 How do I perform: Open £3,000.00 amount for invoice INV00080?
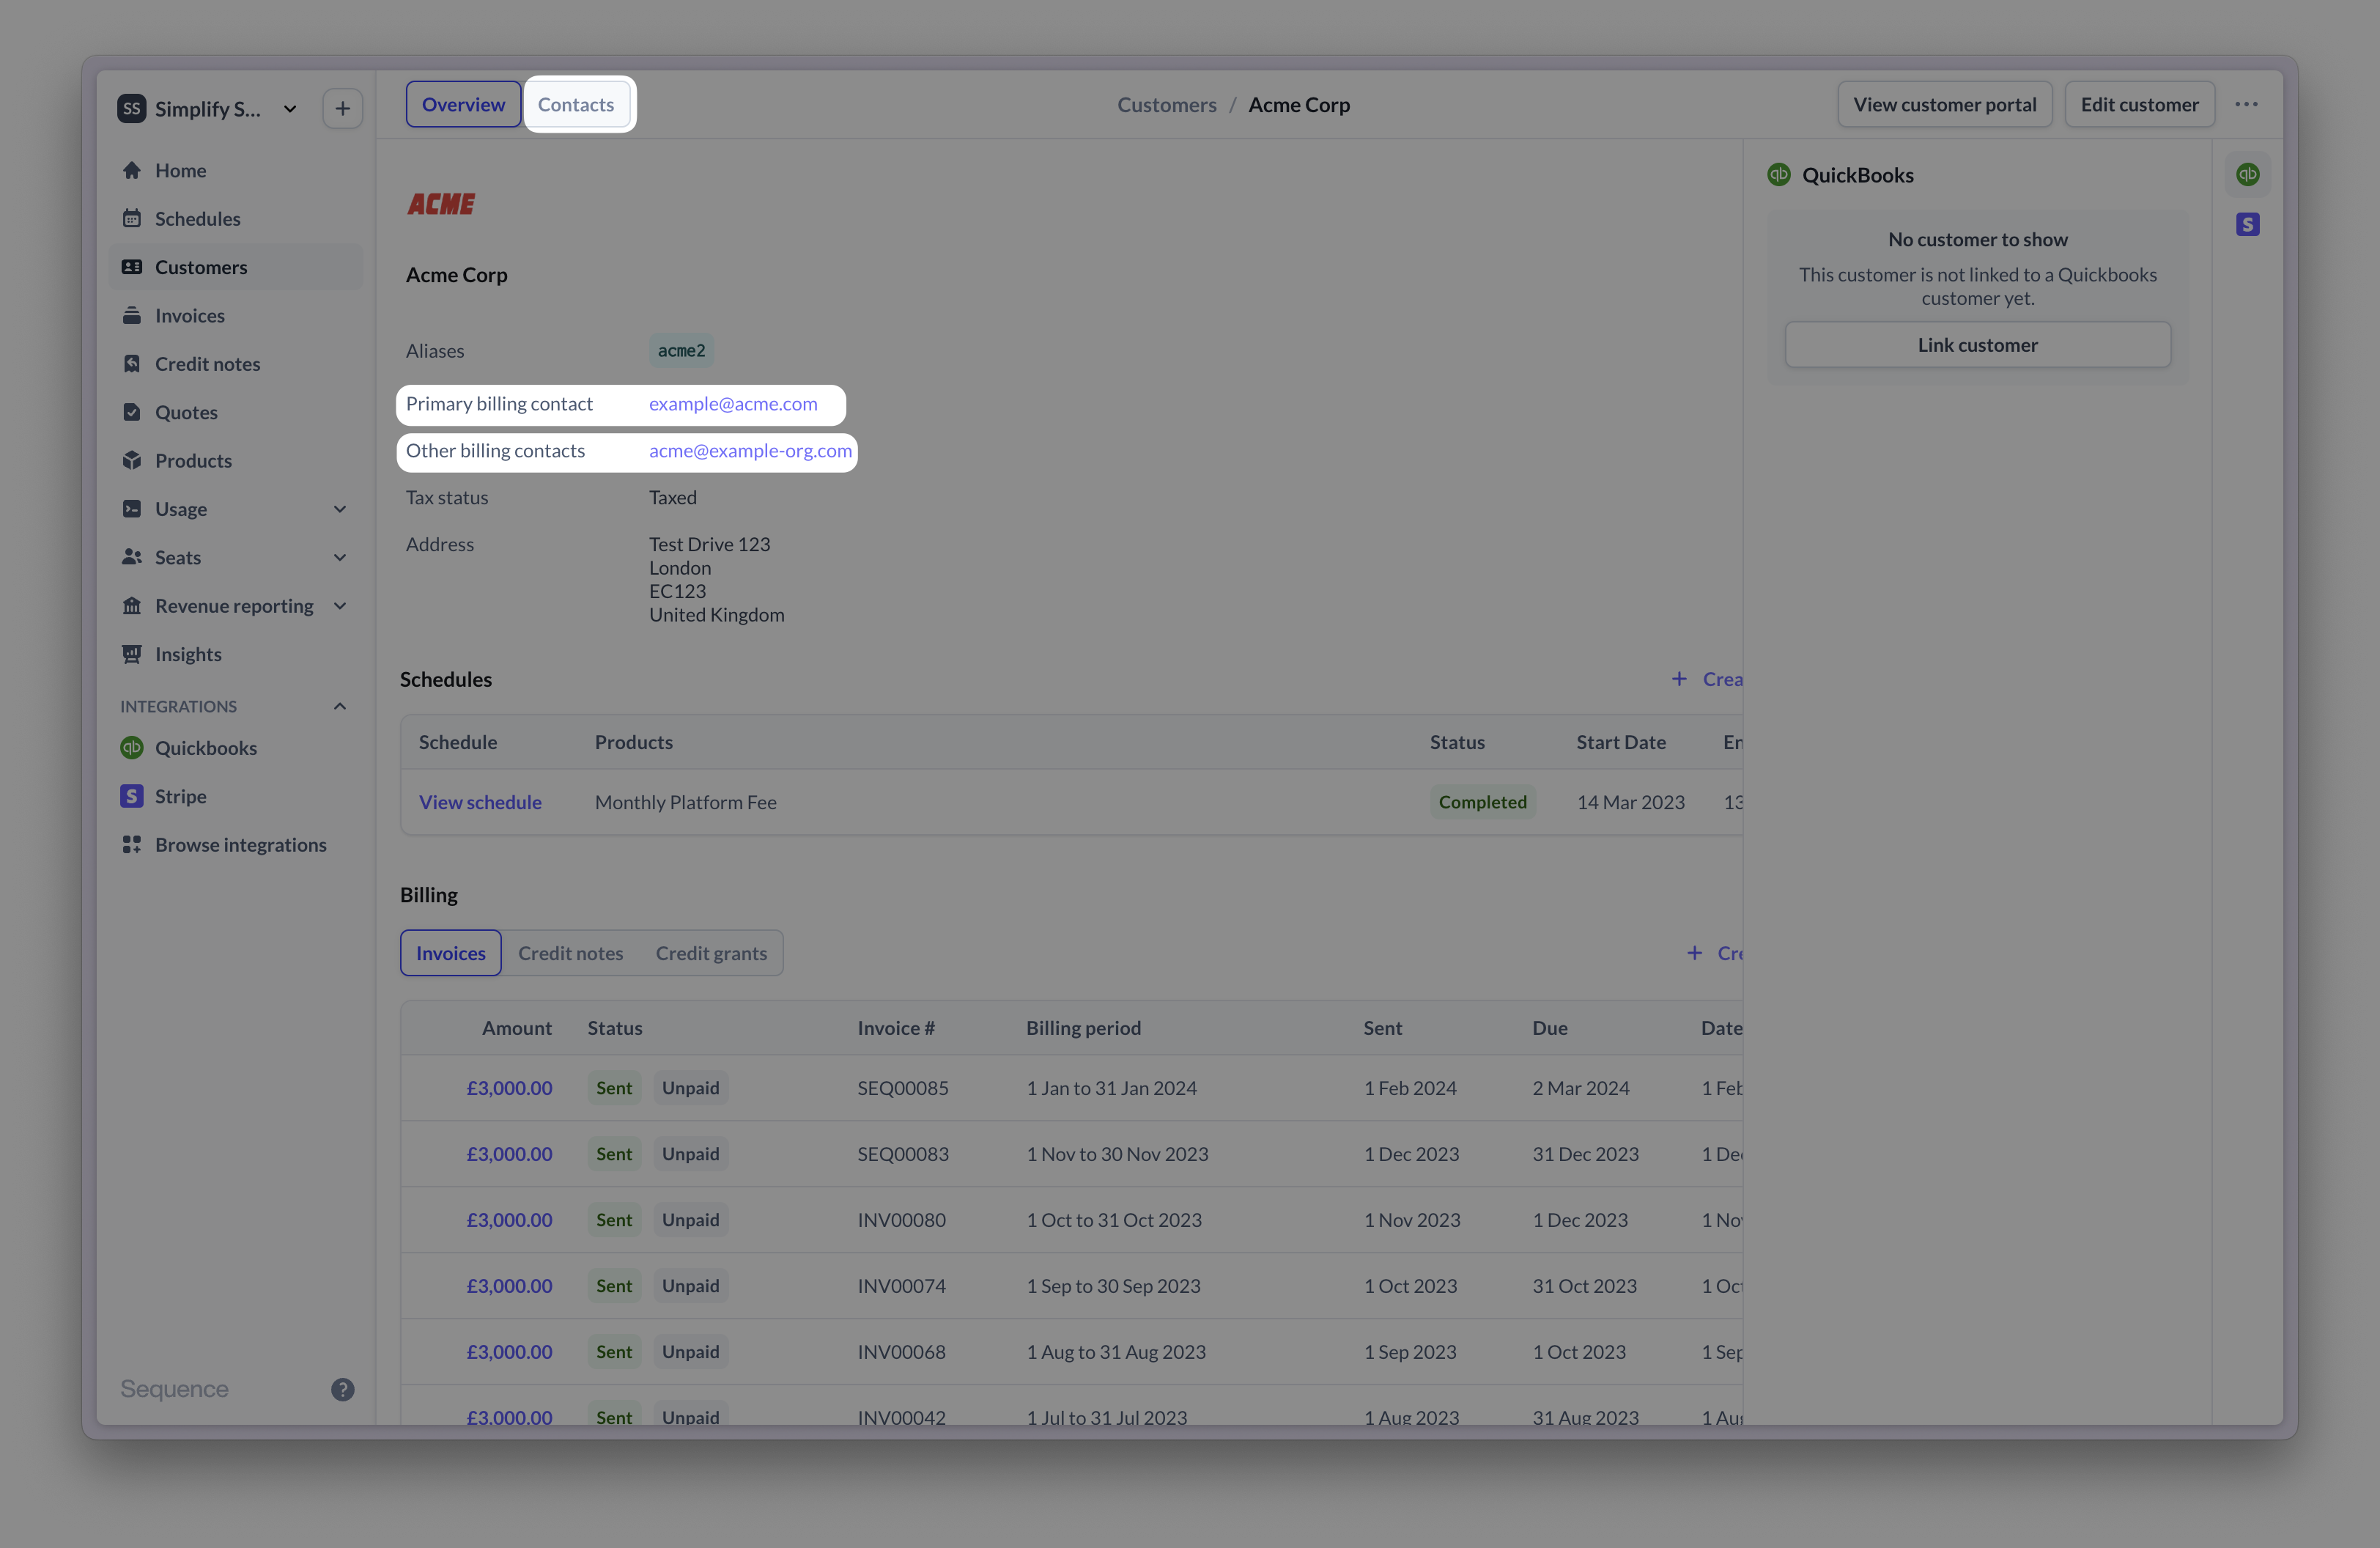click(x=509, y=1220)
